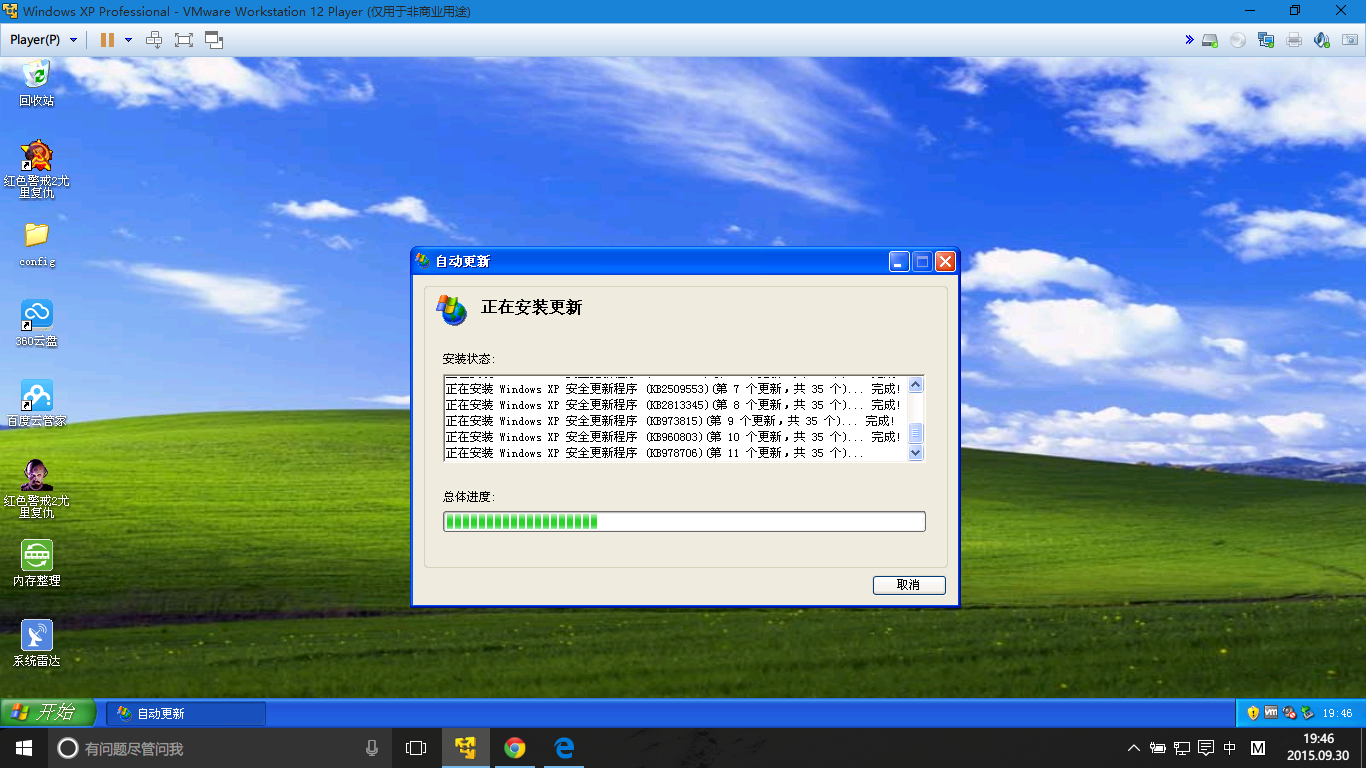Viewport: 1366px width, 768px height.
Task: Click the network adapter device icon
Action: tap(1266, 40)
